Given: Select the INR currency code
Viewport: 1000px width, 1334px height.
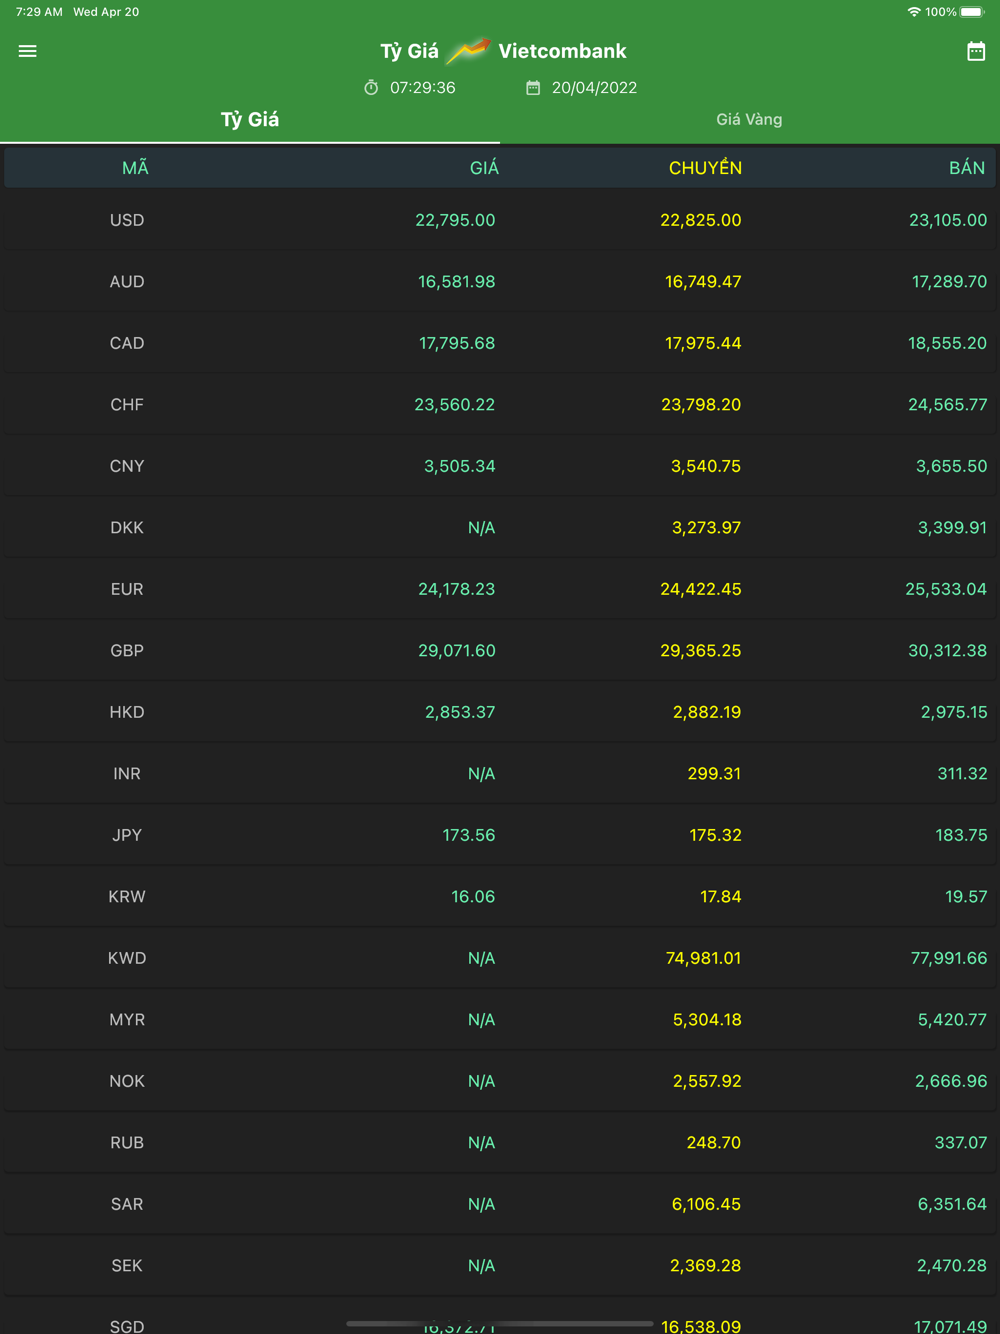Looking at the screenshot, I should [x=127, y=774].
